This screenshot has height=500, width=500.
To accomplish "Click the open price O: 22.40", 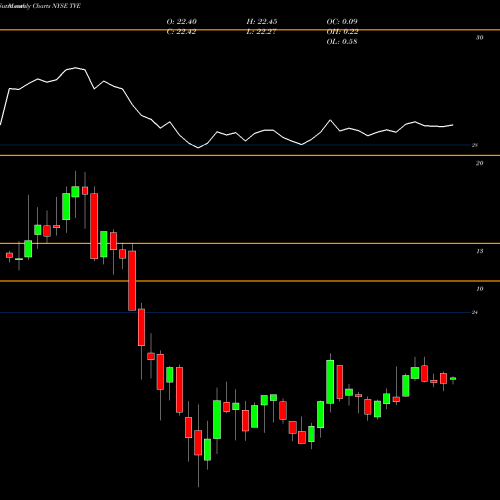I will 182,22.
